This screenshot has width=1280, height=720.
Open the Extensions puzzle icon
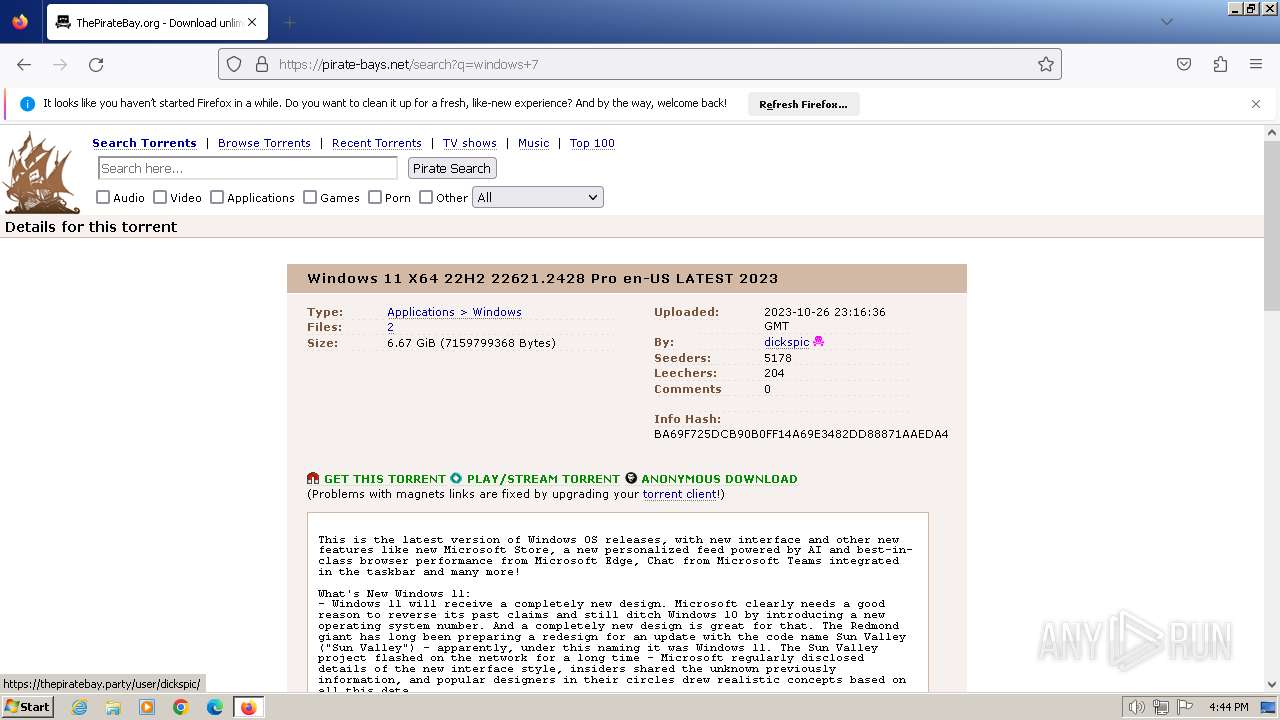[1220, 64]
